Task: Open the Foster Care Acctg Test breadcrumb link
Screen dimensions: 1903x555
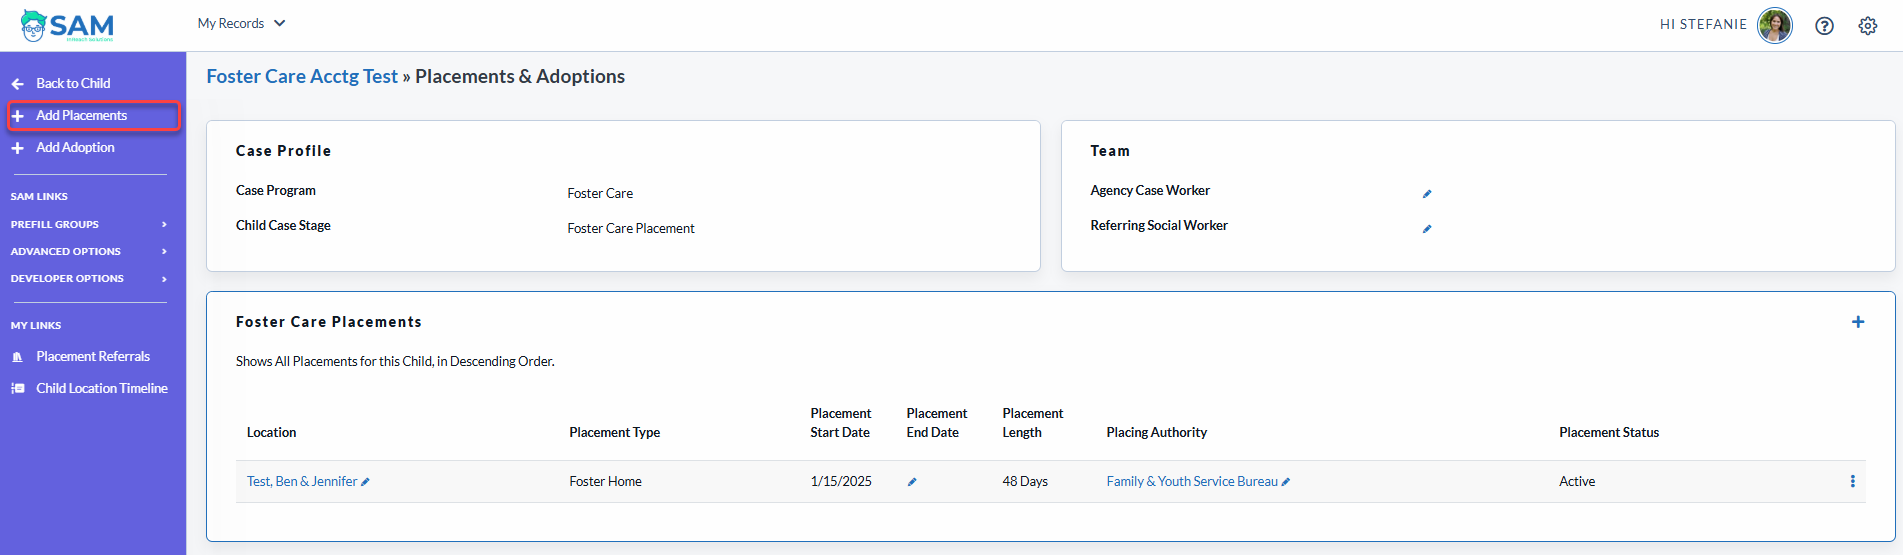Action: 302,76
